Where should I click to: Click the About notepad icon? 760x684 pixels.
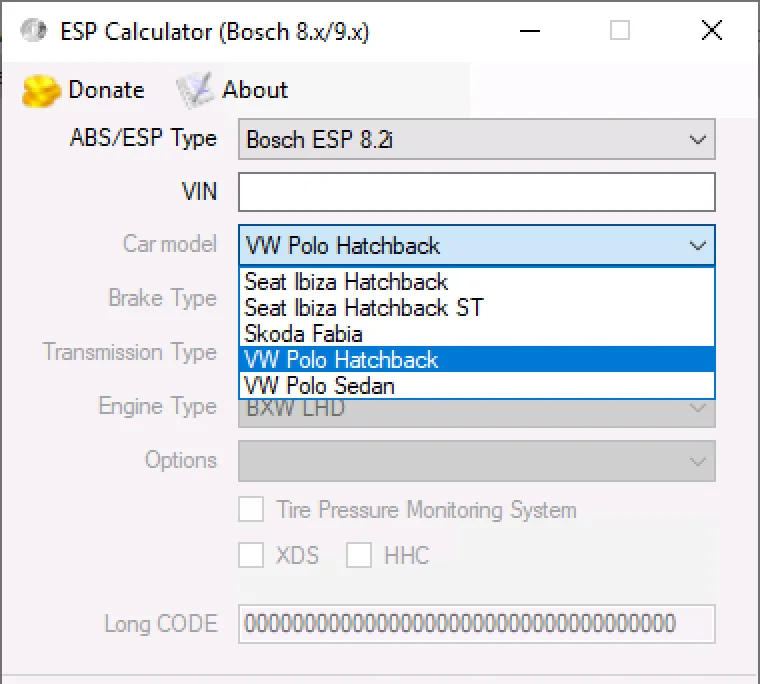click(195, 90)
